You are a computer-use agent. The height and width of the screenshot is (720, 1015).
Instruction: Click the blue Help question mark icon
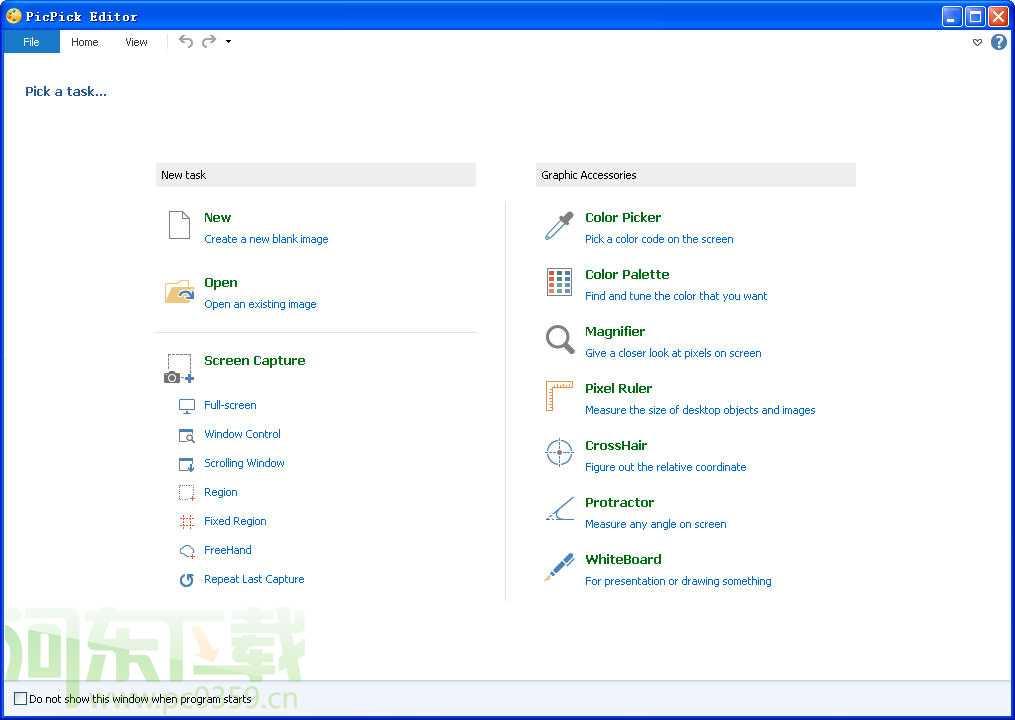coord(999,42)
